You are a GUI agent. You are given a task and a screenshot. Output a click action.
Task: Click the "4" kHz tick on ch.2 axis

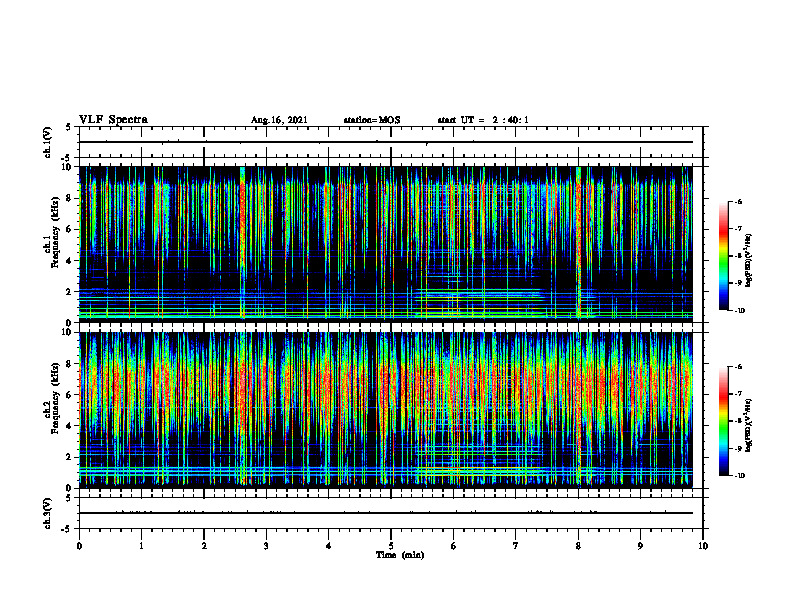click(70, 426)
